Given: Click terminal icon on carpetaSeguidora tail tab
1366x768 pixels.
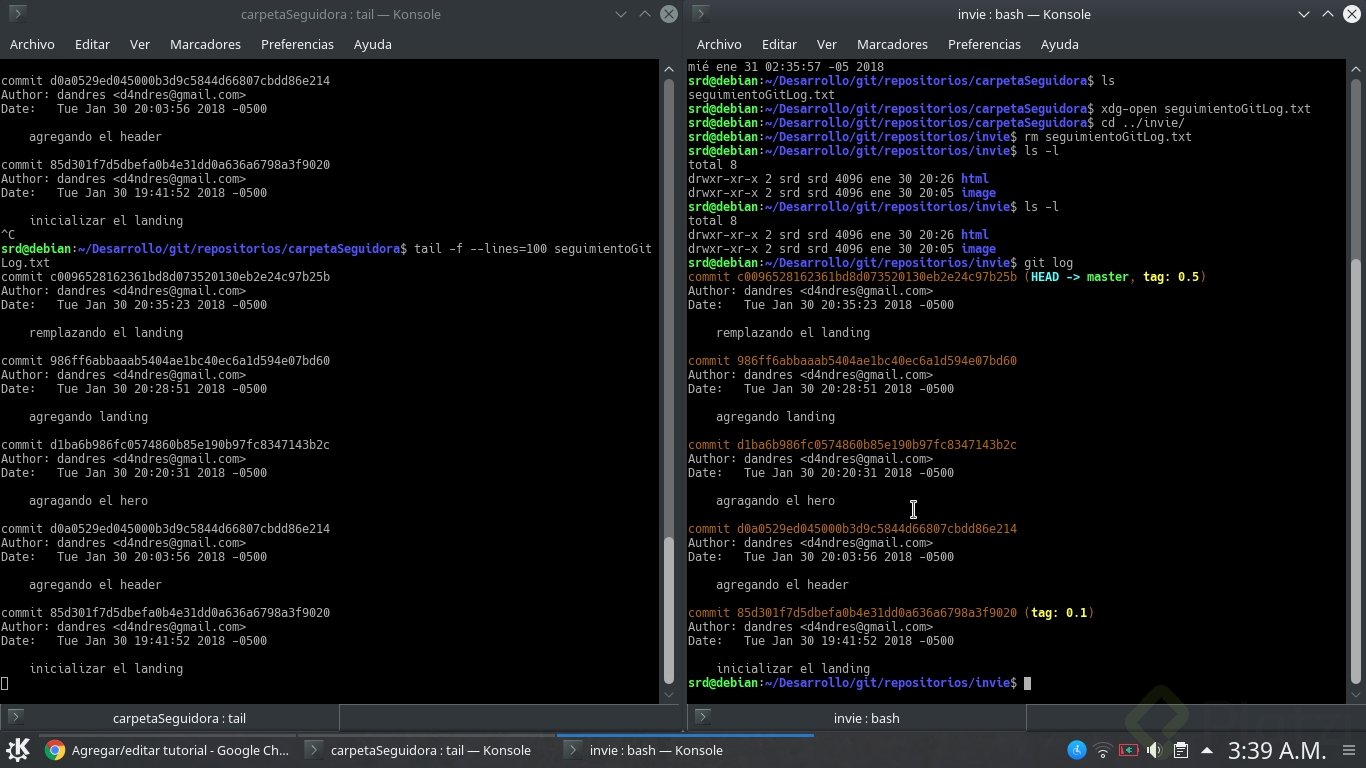Looking at the screenshot, I should (x=17, y=718).
